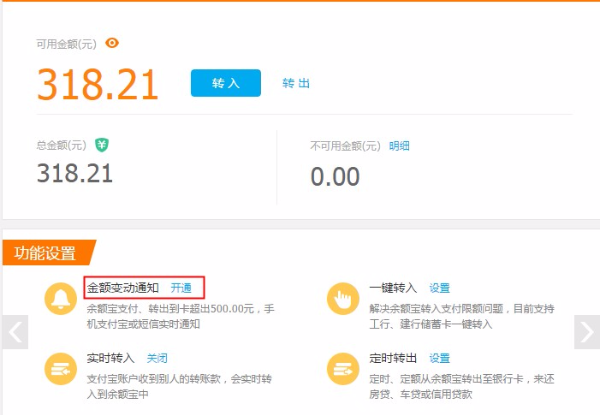Show previous features with left arrow
Viewport: 600px width, 415px height.
pyautogui.click(x=14, y=332)
